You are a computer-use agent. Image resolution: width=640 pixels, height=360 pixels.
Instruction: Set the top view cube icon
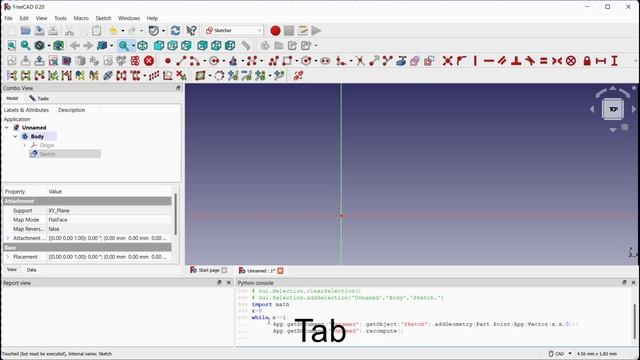(172, 45)
